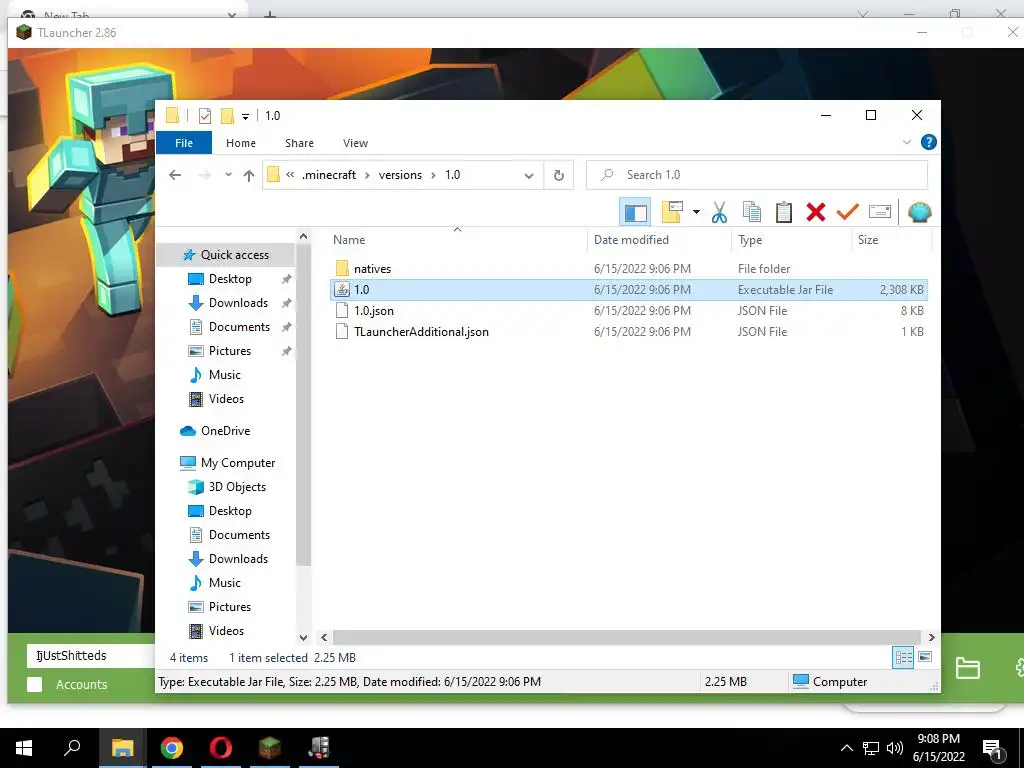Switch to the View ribbon tab
This screenshot has height=768, width=1024.
355,143
